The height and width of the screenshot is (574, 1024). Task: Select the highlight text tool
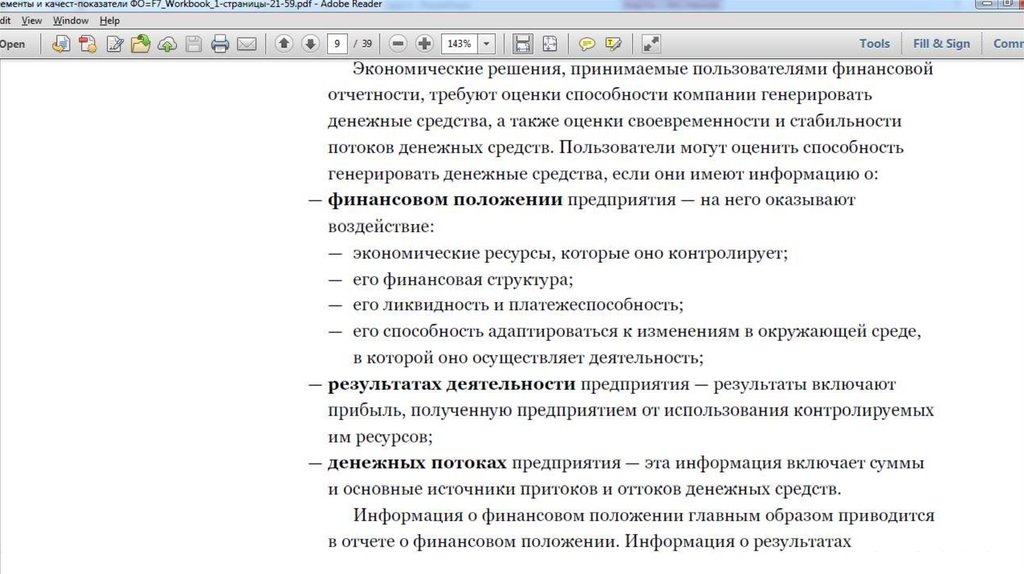(613, 44)
